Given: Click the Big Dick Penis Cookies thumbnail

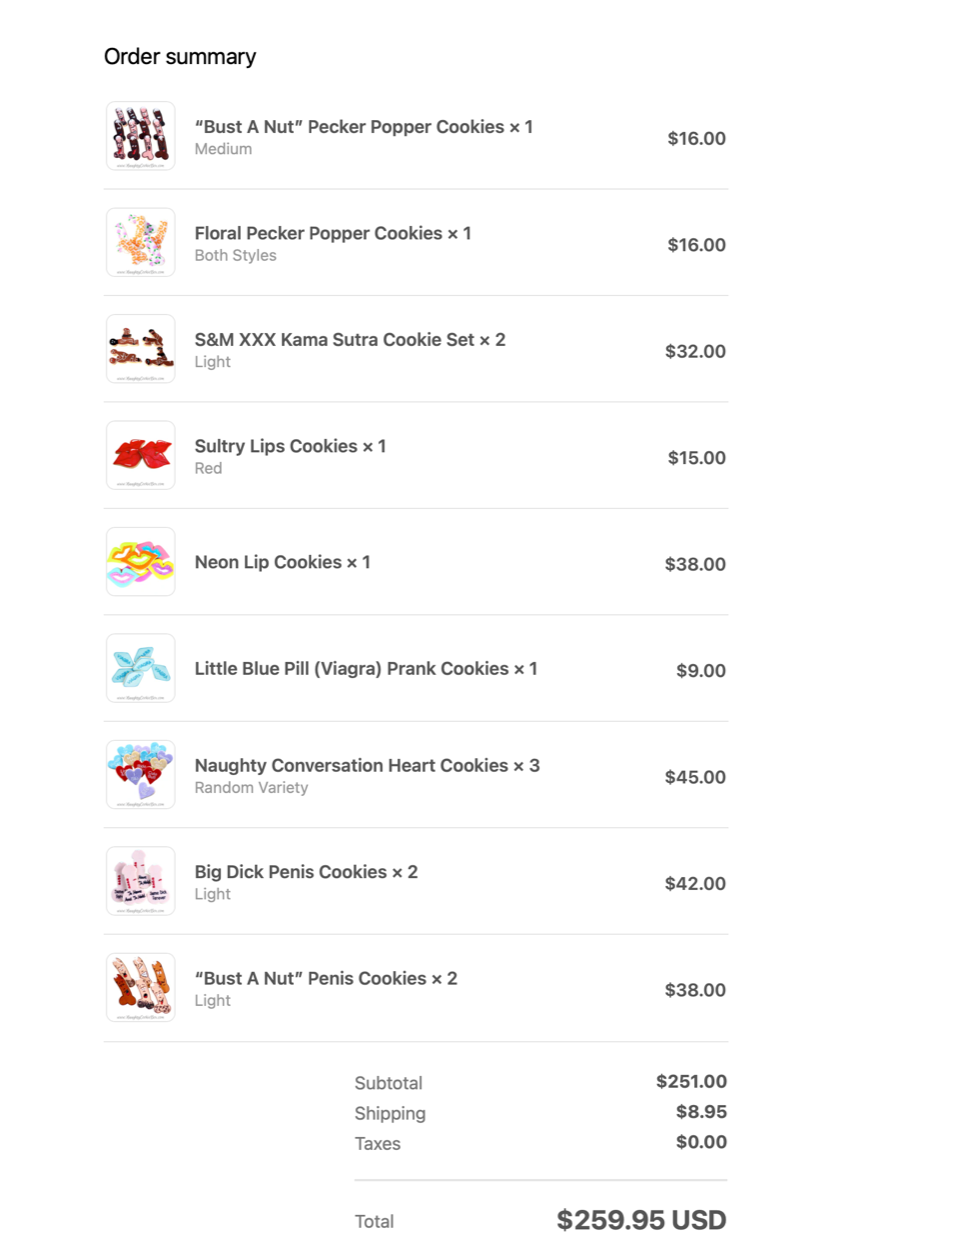Looking at the screenshot, I should tap(141, 881).
